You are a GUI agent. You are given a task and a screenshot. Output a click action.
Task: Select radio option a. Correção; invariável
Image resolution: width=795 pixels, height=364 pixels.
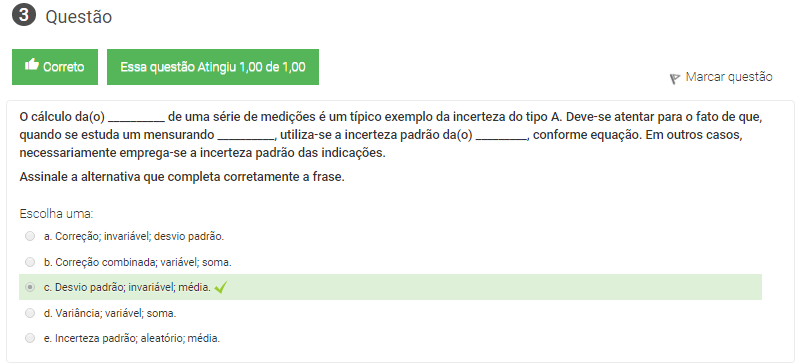[30, 236]
